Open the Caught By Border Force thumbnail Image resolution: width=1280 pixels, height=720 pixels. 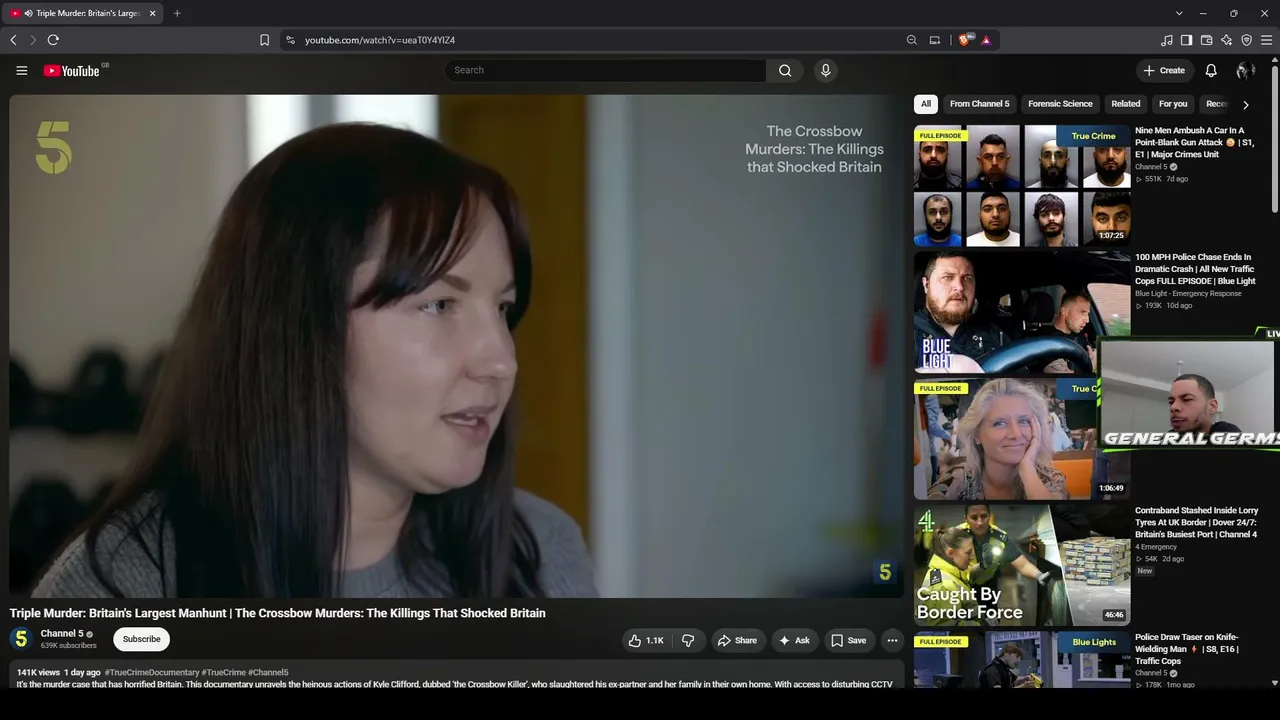[1022, 565]
